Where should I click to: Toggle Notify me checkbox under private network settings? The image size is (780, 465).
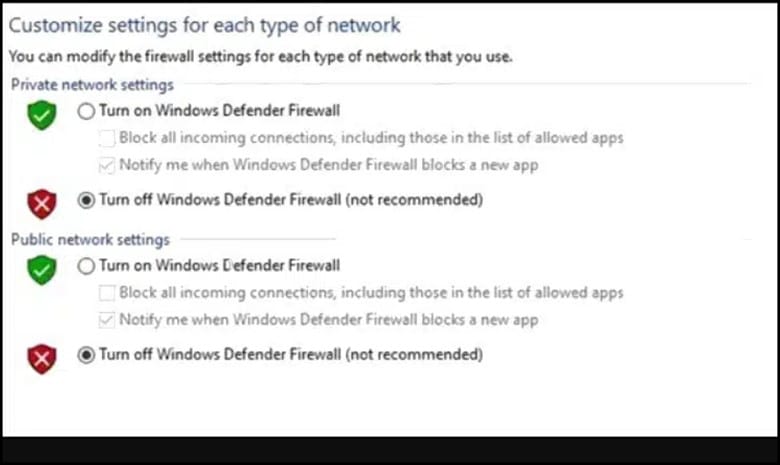(x=106, y=165)
